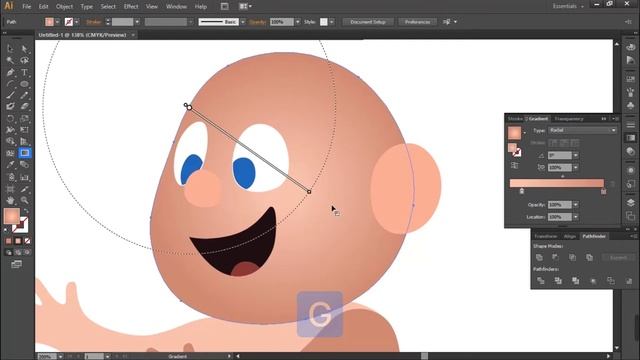Select the Selection tool (black arrow)
Screen dimensions: 640x360
tap(10, 49)
